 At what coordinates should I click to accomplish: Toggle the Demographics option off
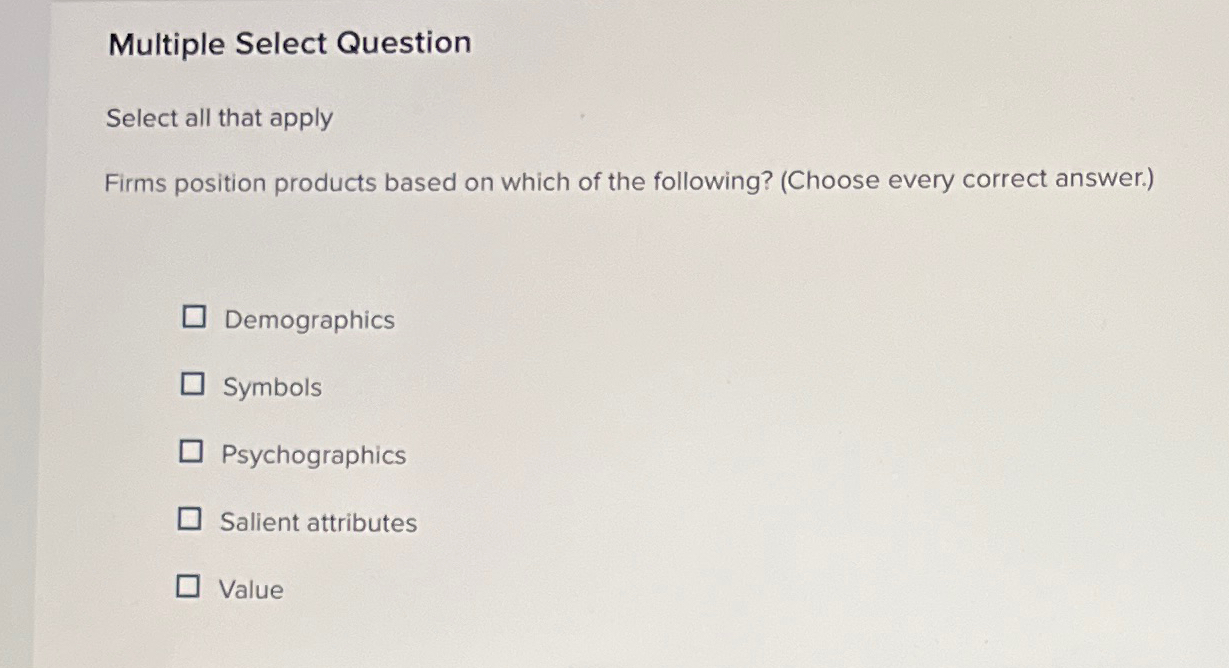[x=192, y=318]
